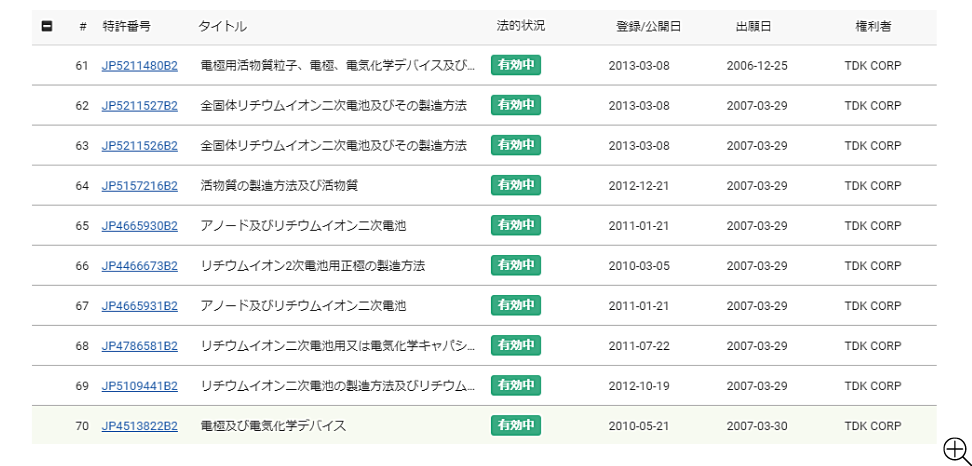Image resolution: width=972 pixels, height=466 pixels.
Task: Select title 電極用活物質粒子、電極、電気化学デバイス及び…
Action: [338, 66]
